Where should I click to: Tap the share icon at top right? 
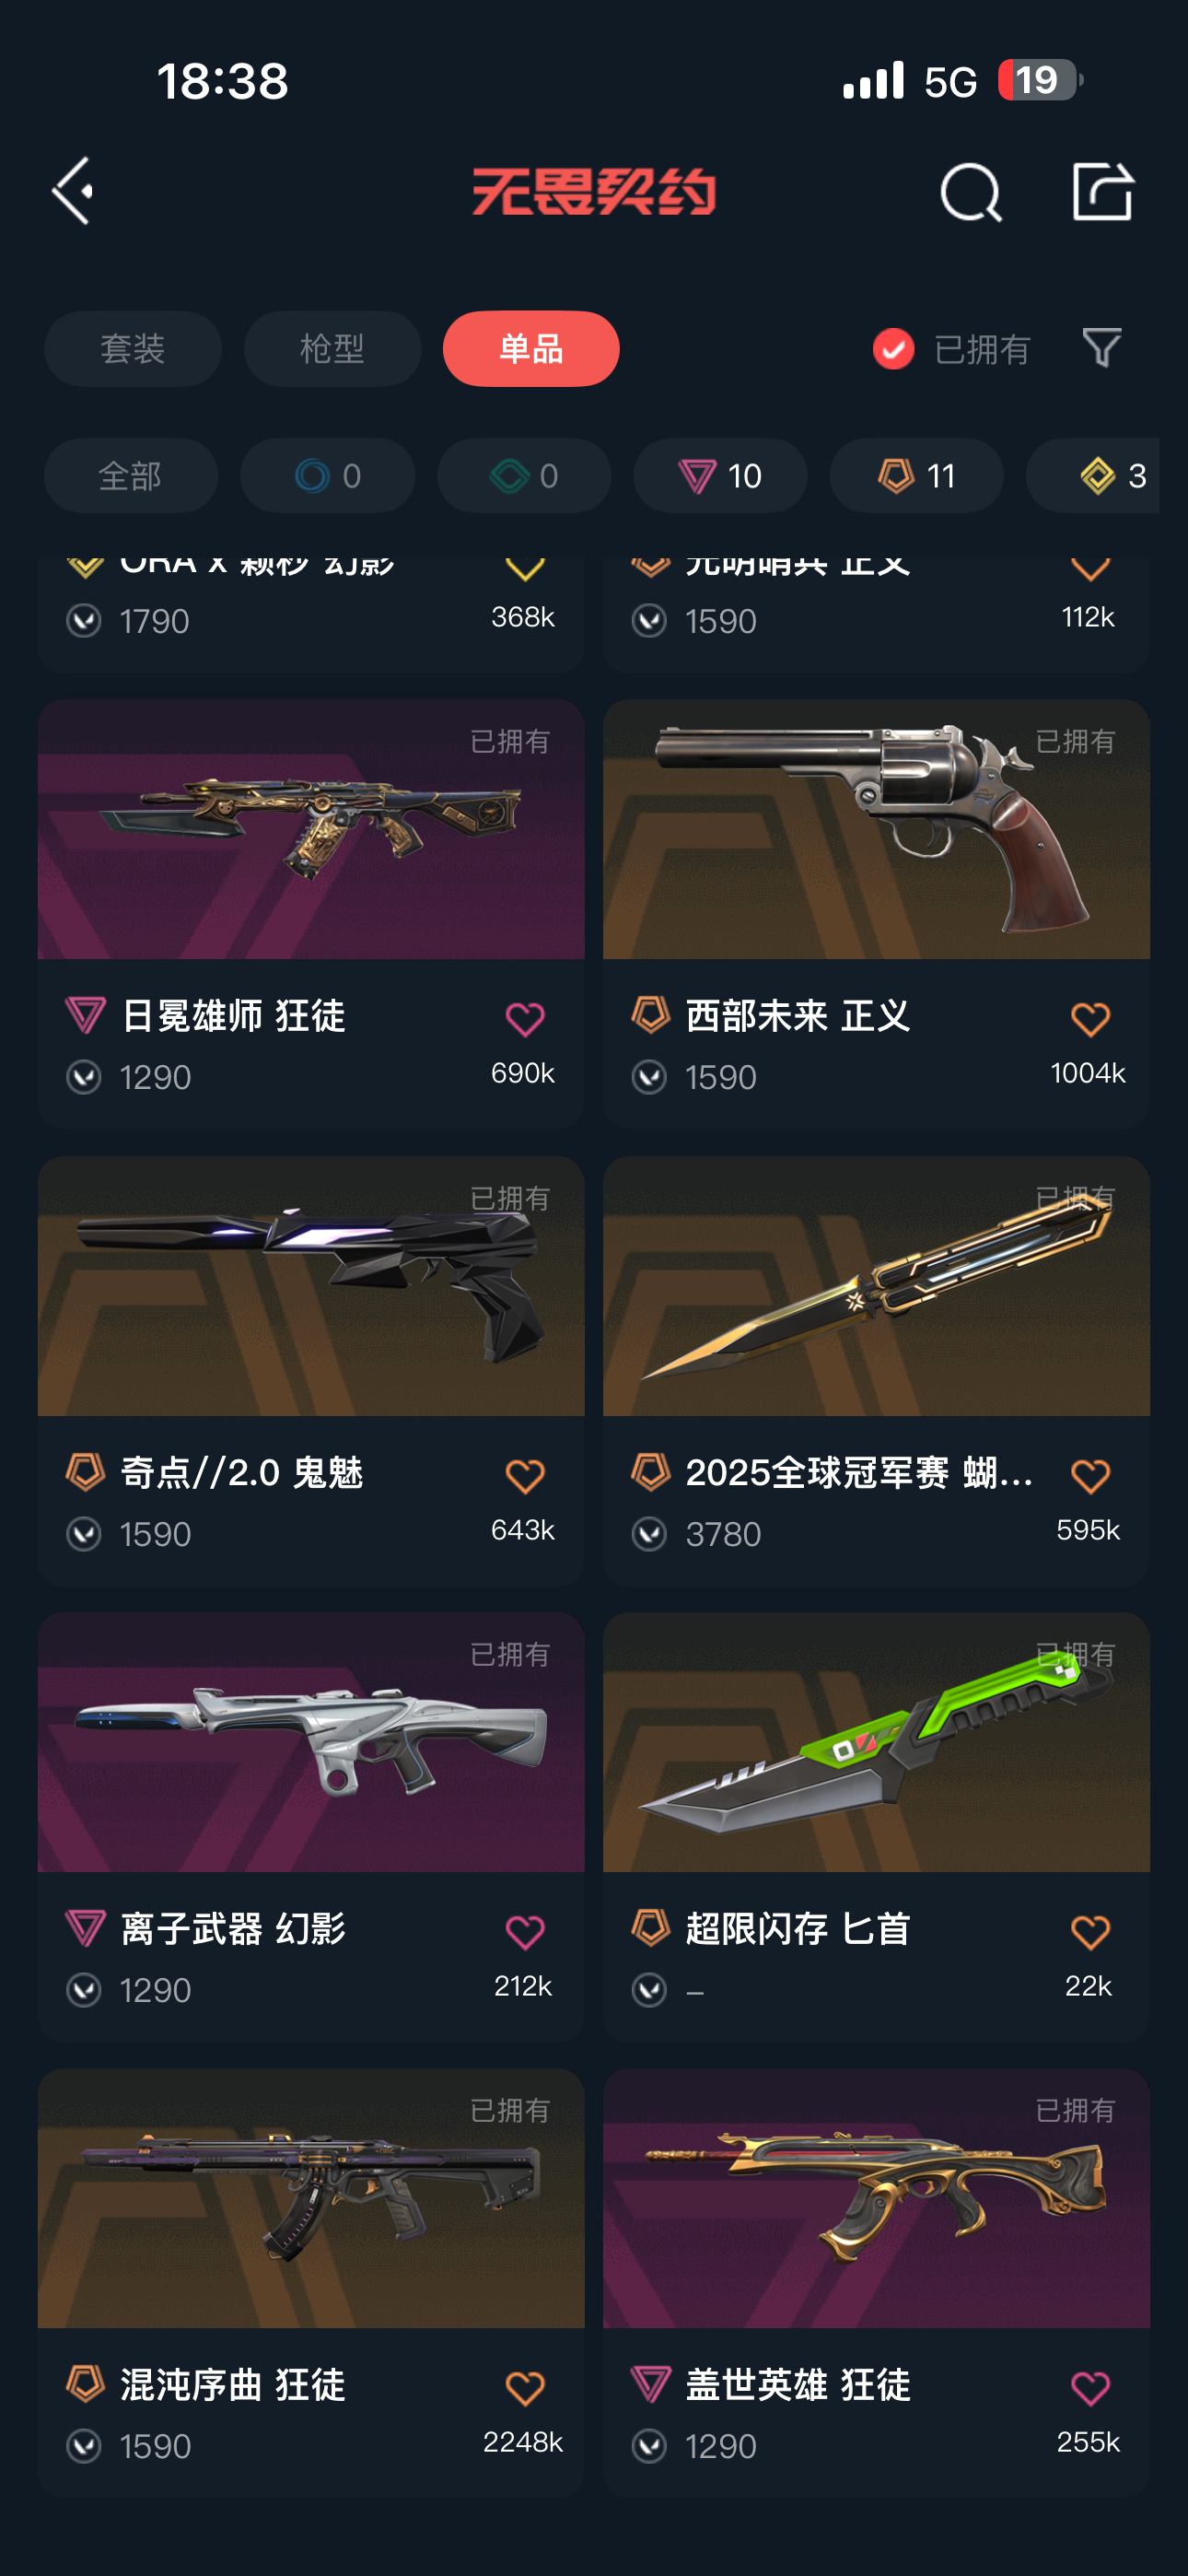click(1102, 190)
